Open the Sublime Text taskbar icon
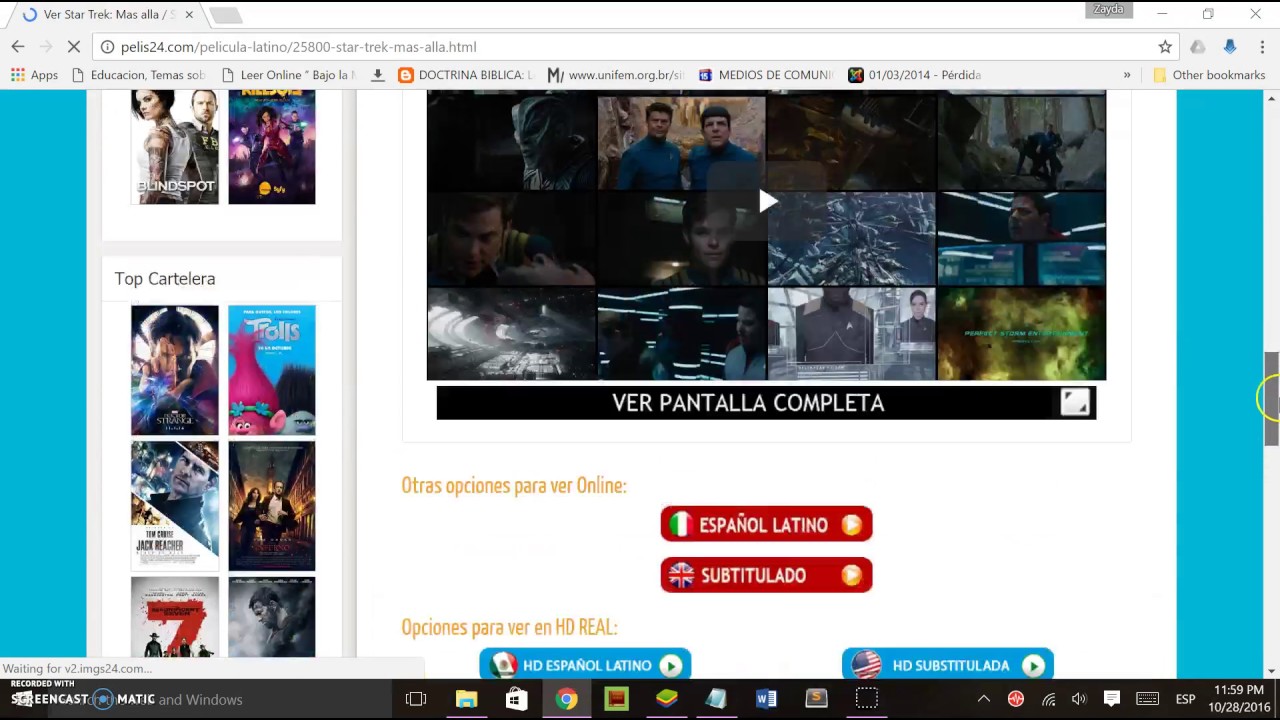The image size is (1280, 720). click(x=816, y=699)
